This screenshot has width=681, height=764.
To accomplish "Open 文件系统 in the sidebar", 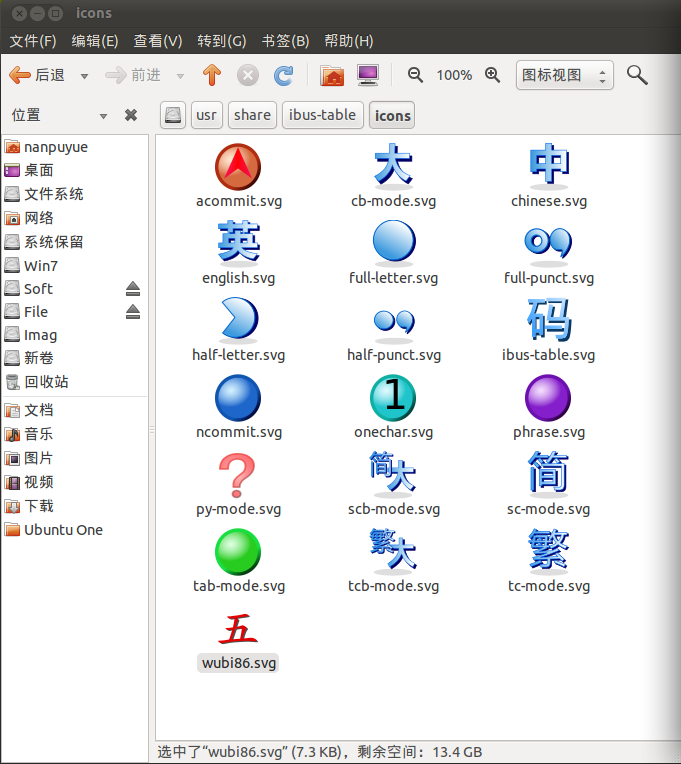I will [75, 194].
